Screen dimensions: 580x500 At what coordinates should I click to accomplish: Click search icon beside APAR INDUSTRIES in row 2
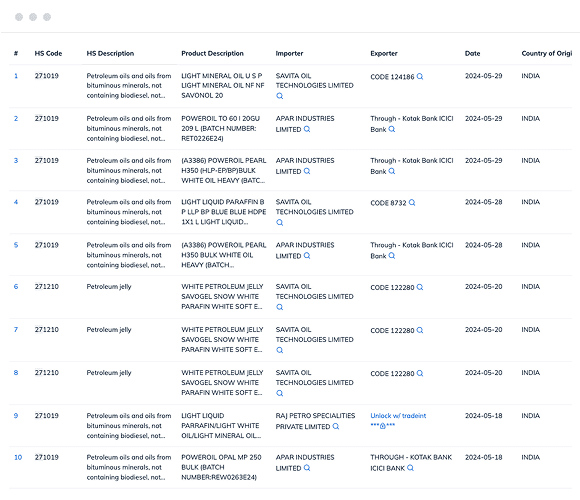click(307, 129)
